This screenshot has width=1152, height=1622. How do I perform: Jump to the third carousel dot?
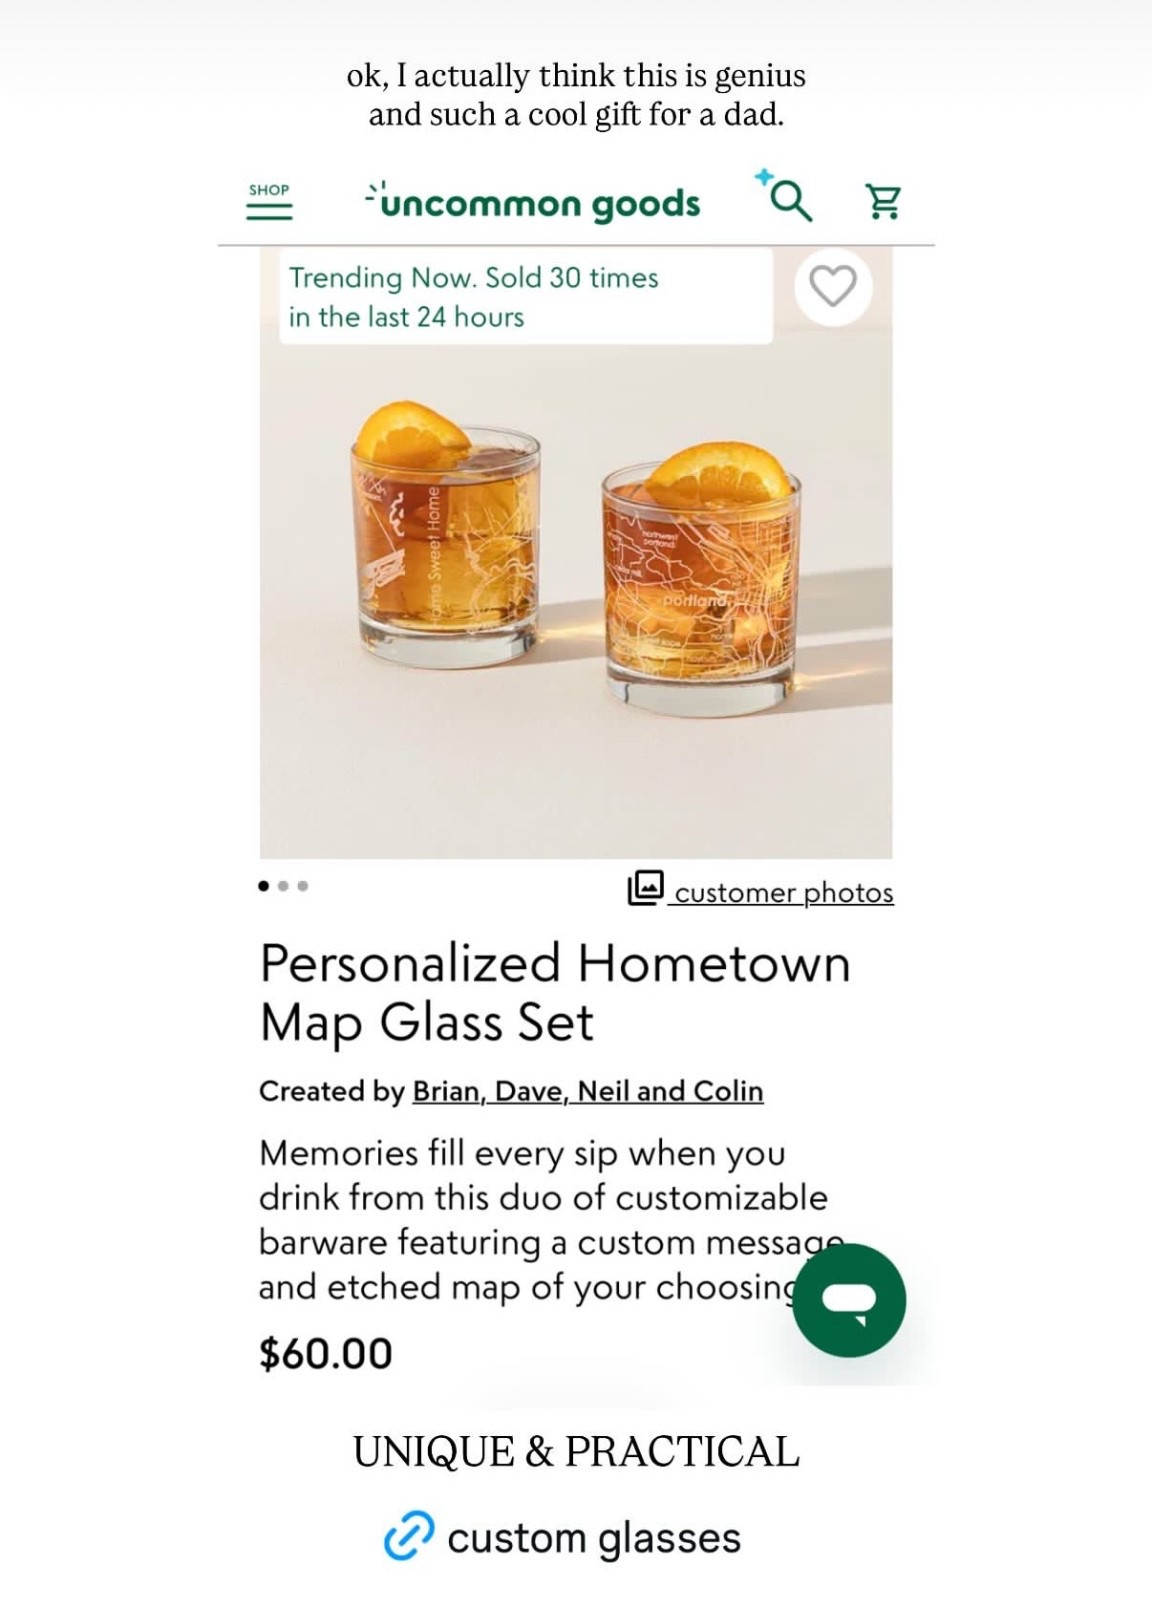coord(303,886)
